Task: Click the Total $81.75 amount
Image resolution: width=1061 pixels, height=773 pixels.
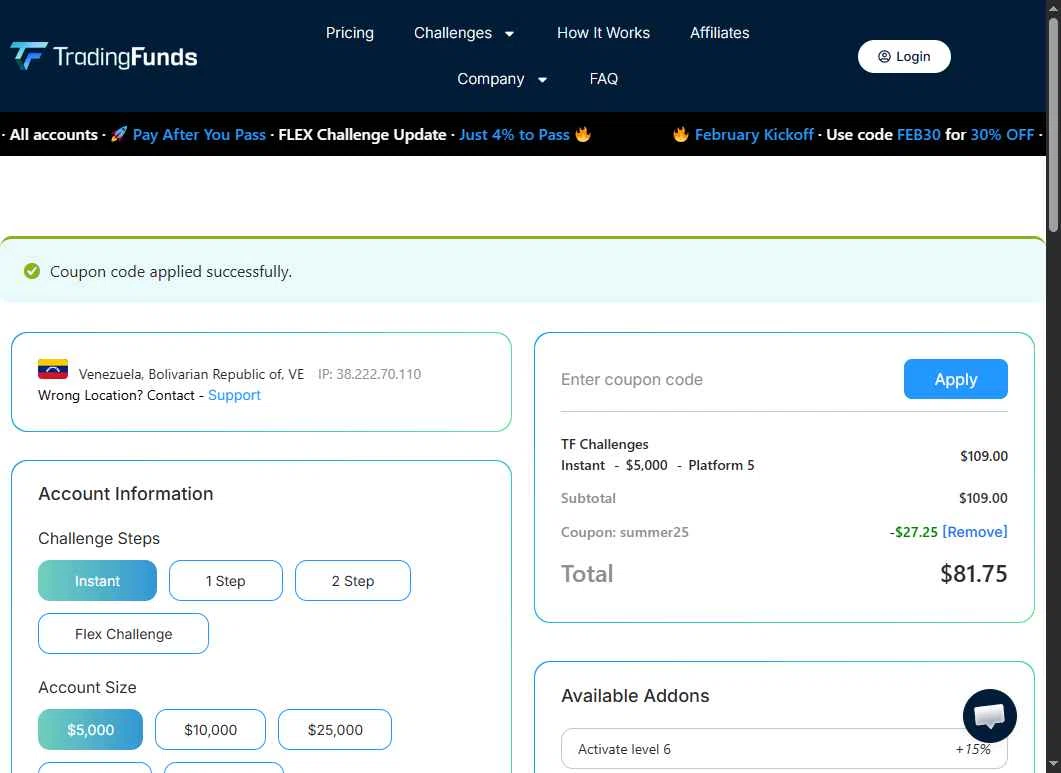Action: pyautogui.click(x=974, y=573)
